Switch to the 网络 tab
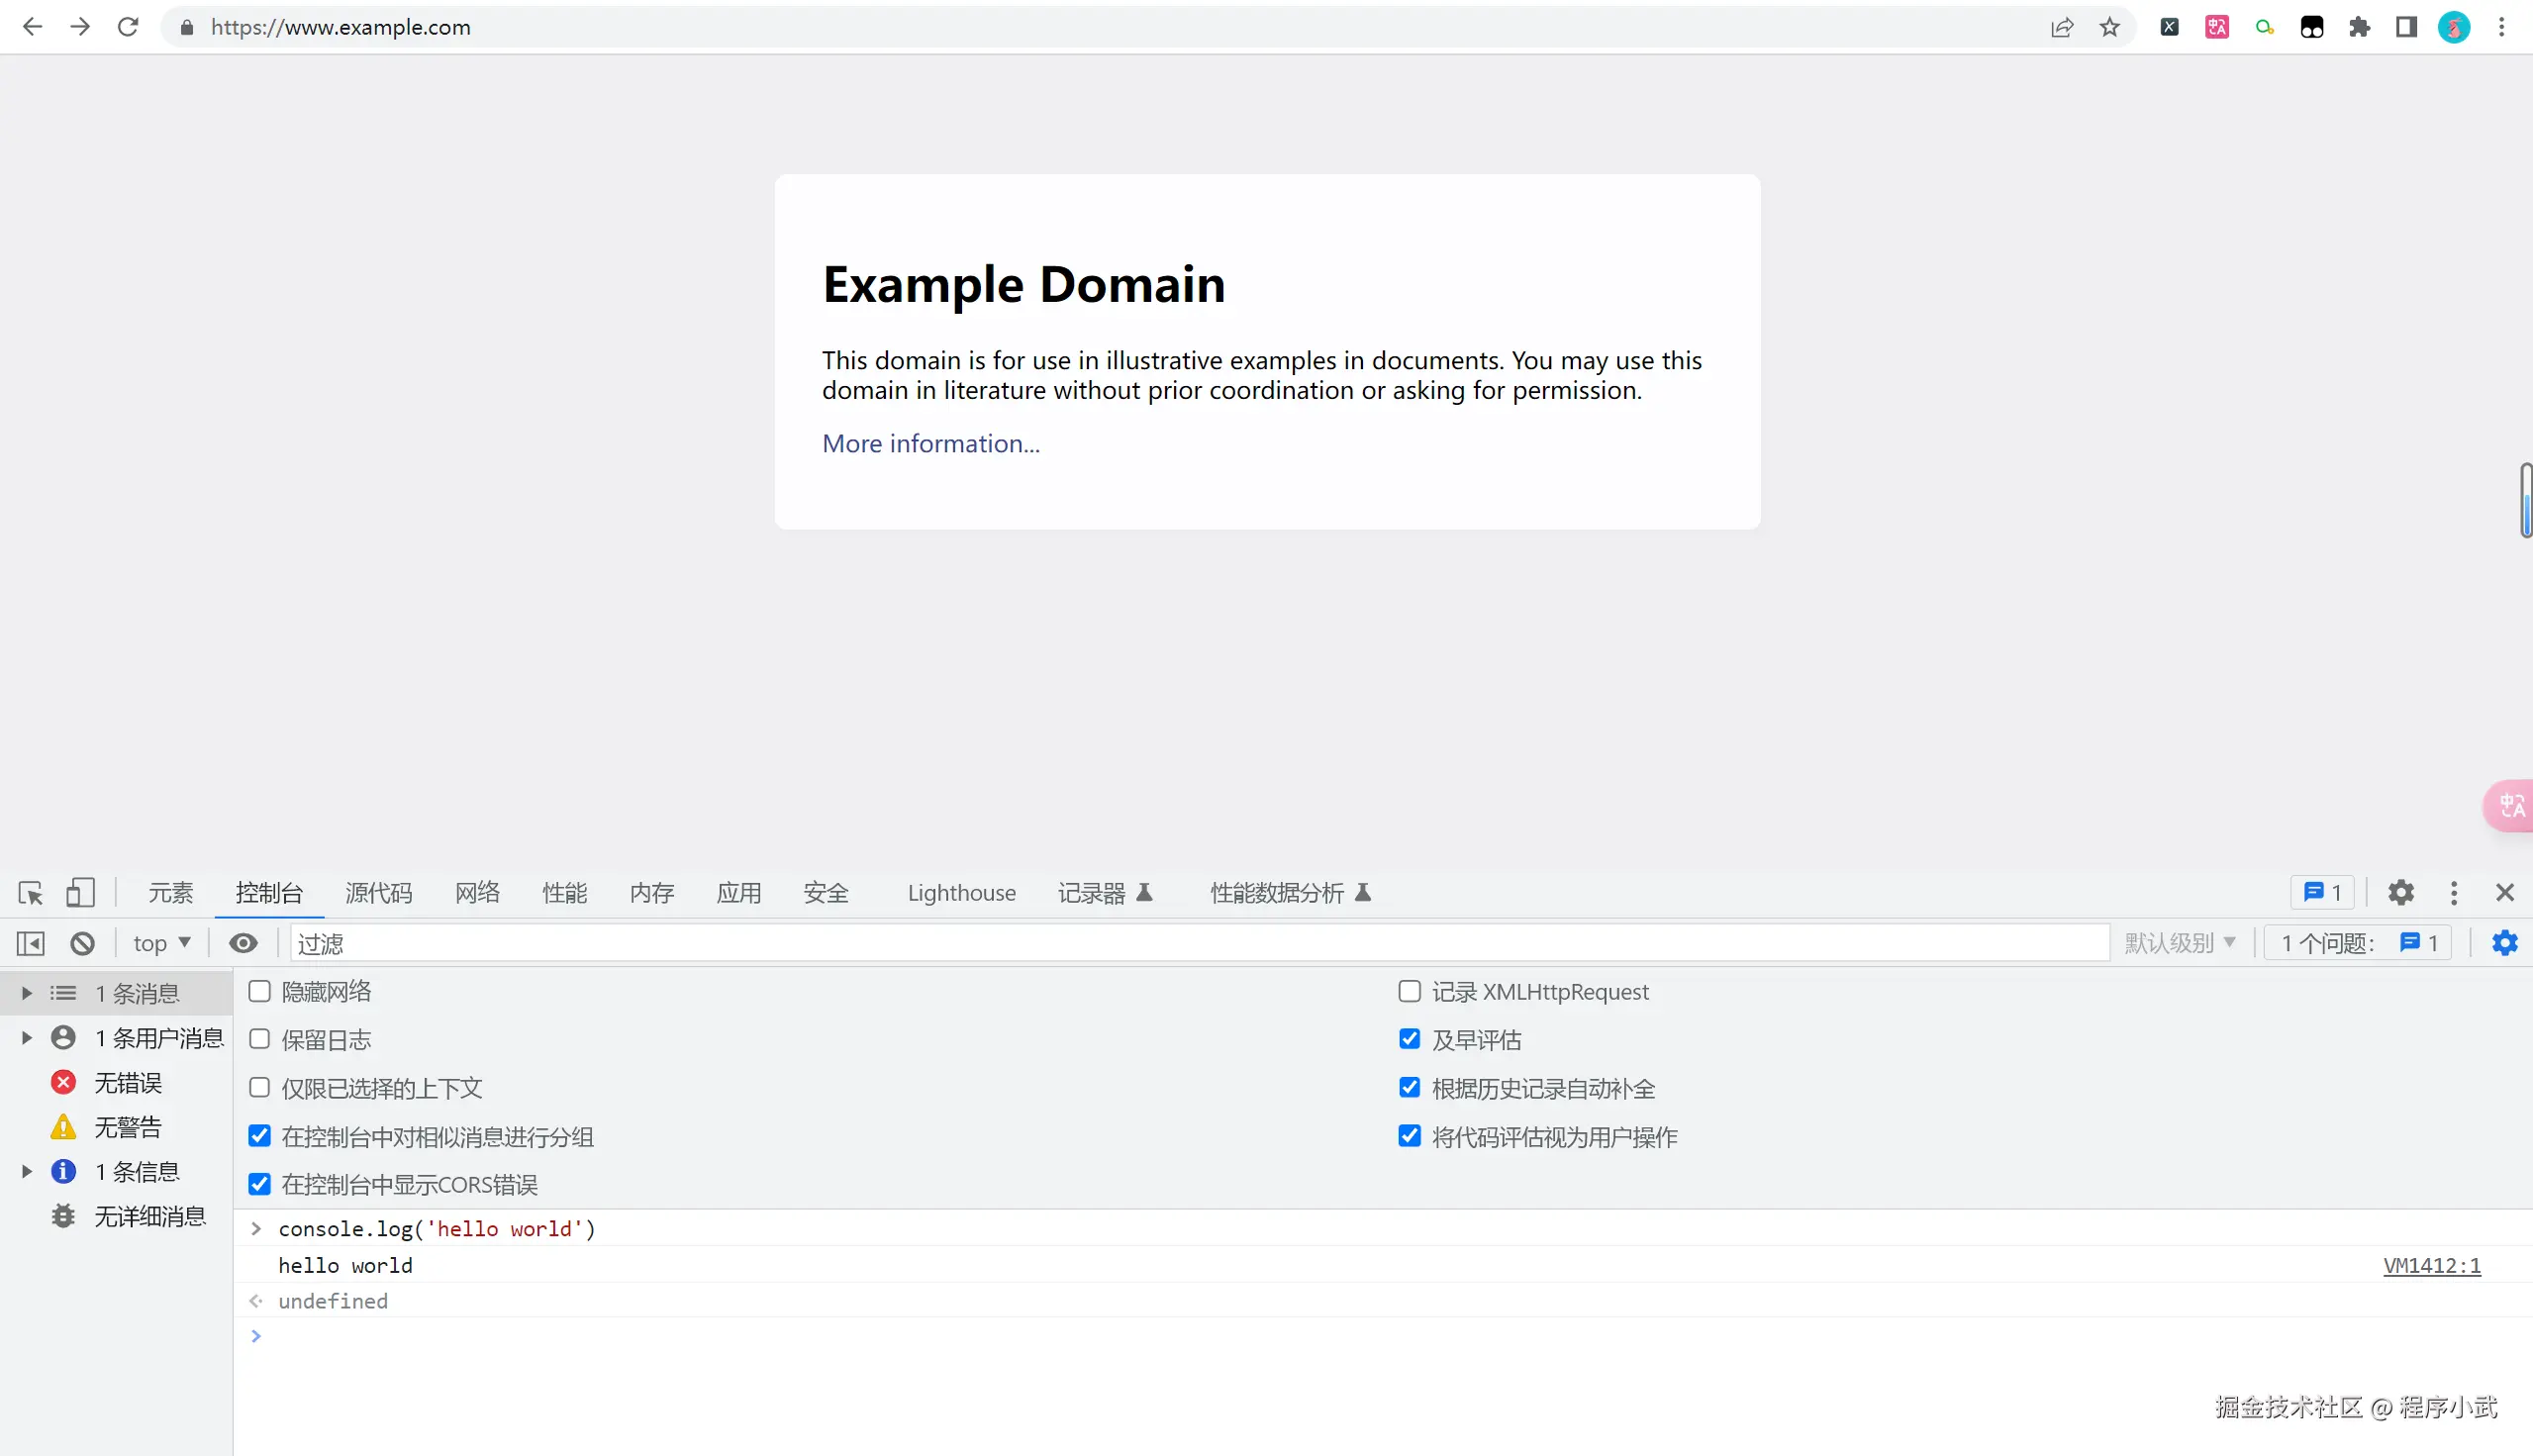Image resolution: width=2533 pixels, height=1456 pixels. (477, 893)
